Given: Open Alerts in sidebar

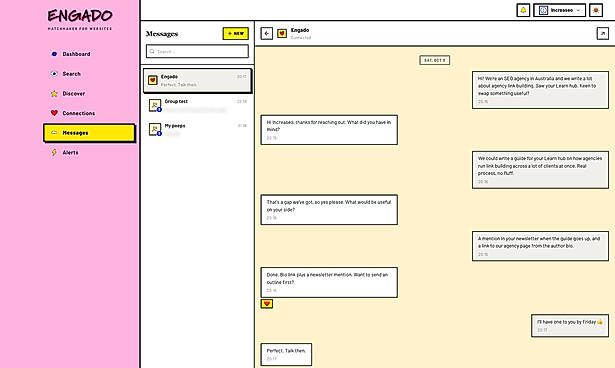Looking at the screenshot, I should click(x=70, y=152).
